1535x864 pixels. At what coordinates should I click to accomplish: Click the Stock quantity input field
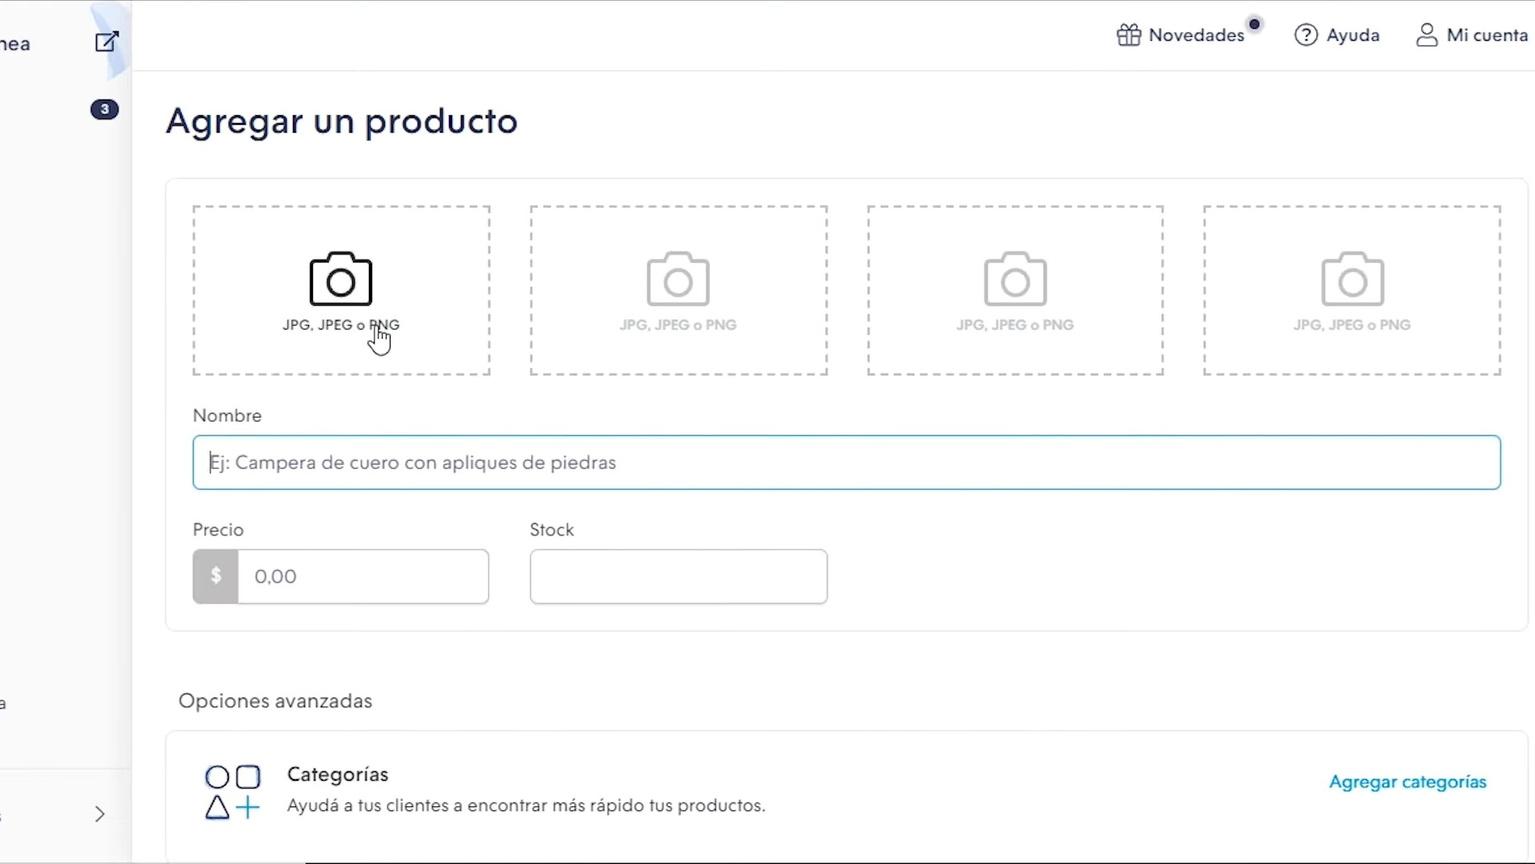(x=678, y=577)
